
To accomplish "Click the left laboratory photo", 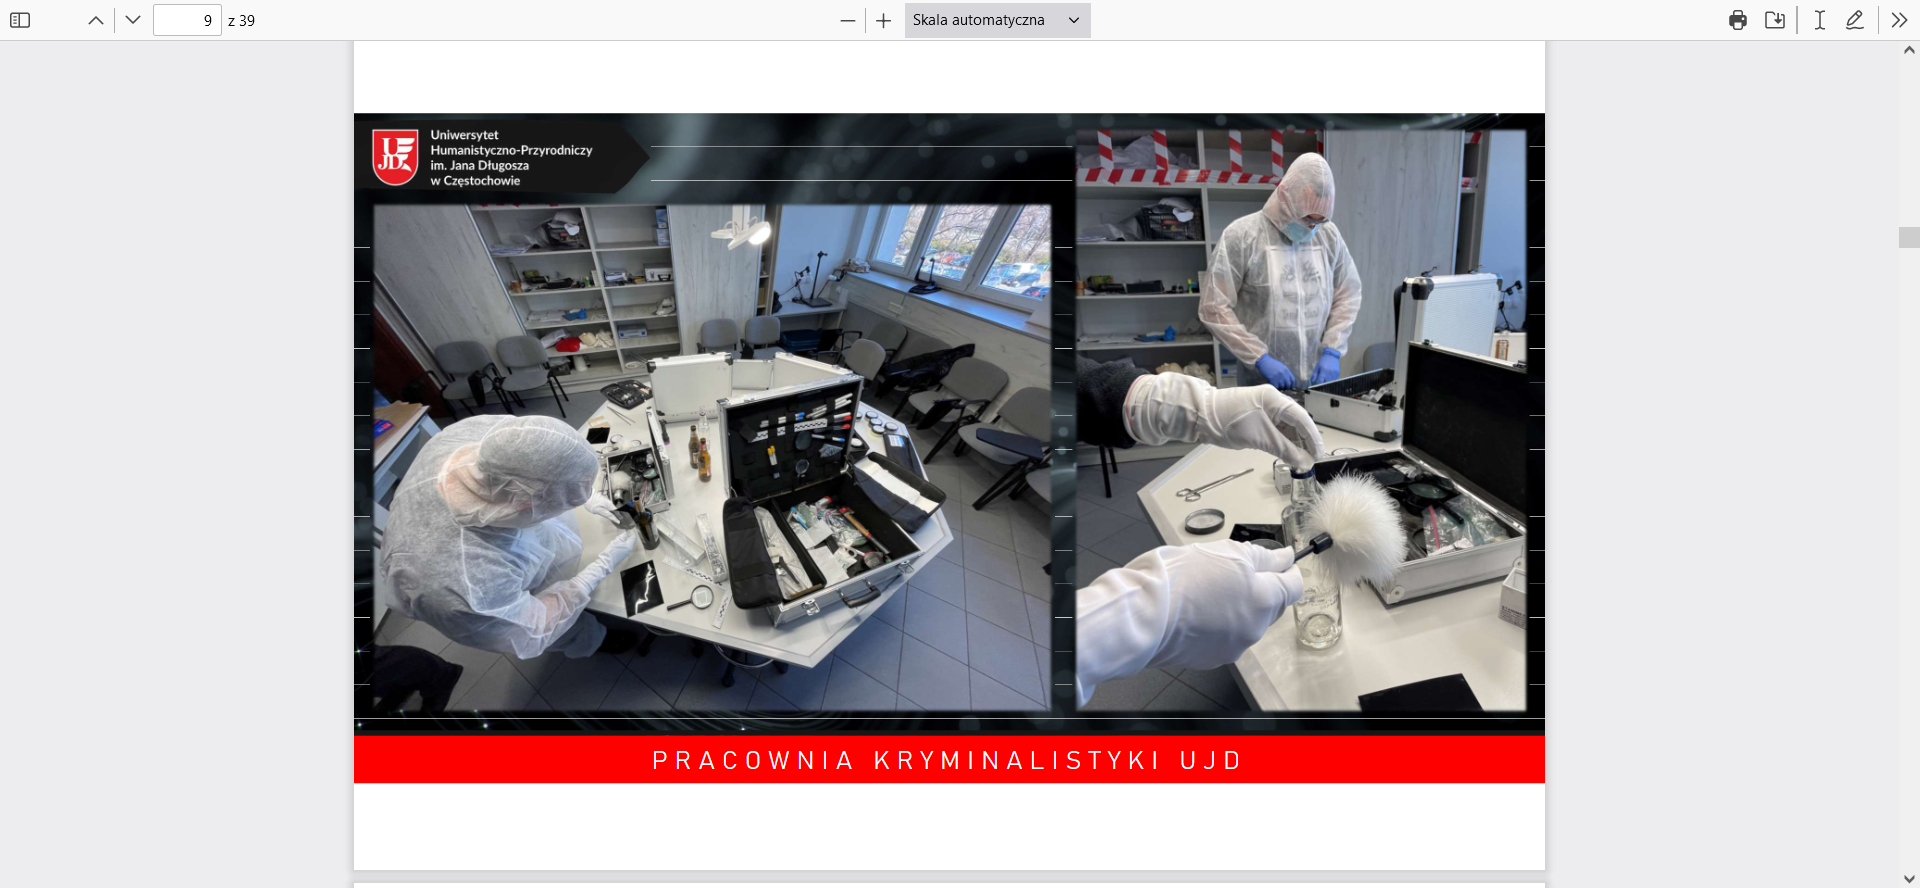I will coord(712,458).
